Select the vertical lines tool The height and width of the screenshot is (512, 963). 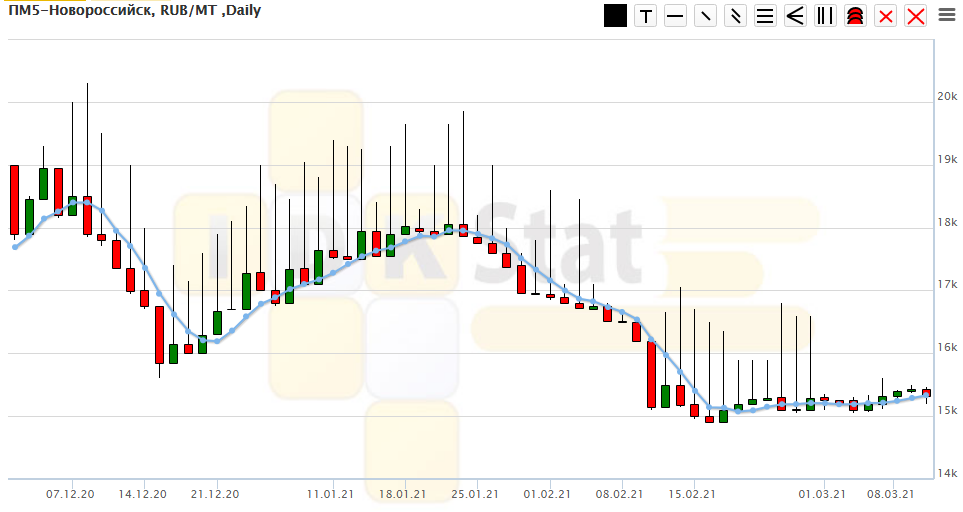click(x=826, y=16)
